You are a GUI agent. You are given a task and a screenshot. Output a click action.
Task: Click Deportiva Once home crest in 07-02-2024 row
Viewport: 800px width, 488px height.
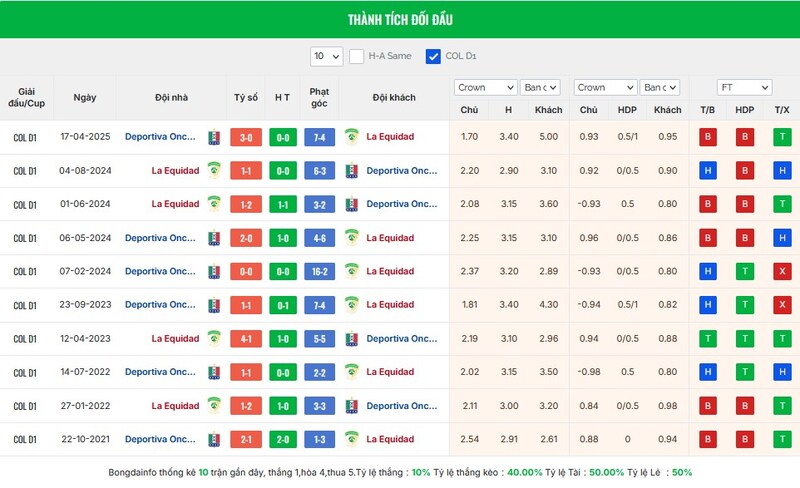tap(213, 272)
